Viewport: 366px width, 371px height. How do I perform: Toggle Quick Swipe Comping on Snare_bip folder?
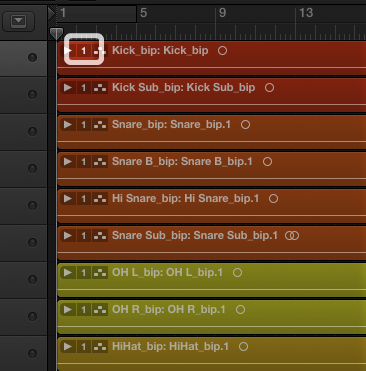pos(100,125)
